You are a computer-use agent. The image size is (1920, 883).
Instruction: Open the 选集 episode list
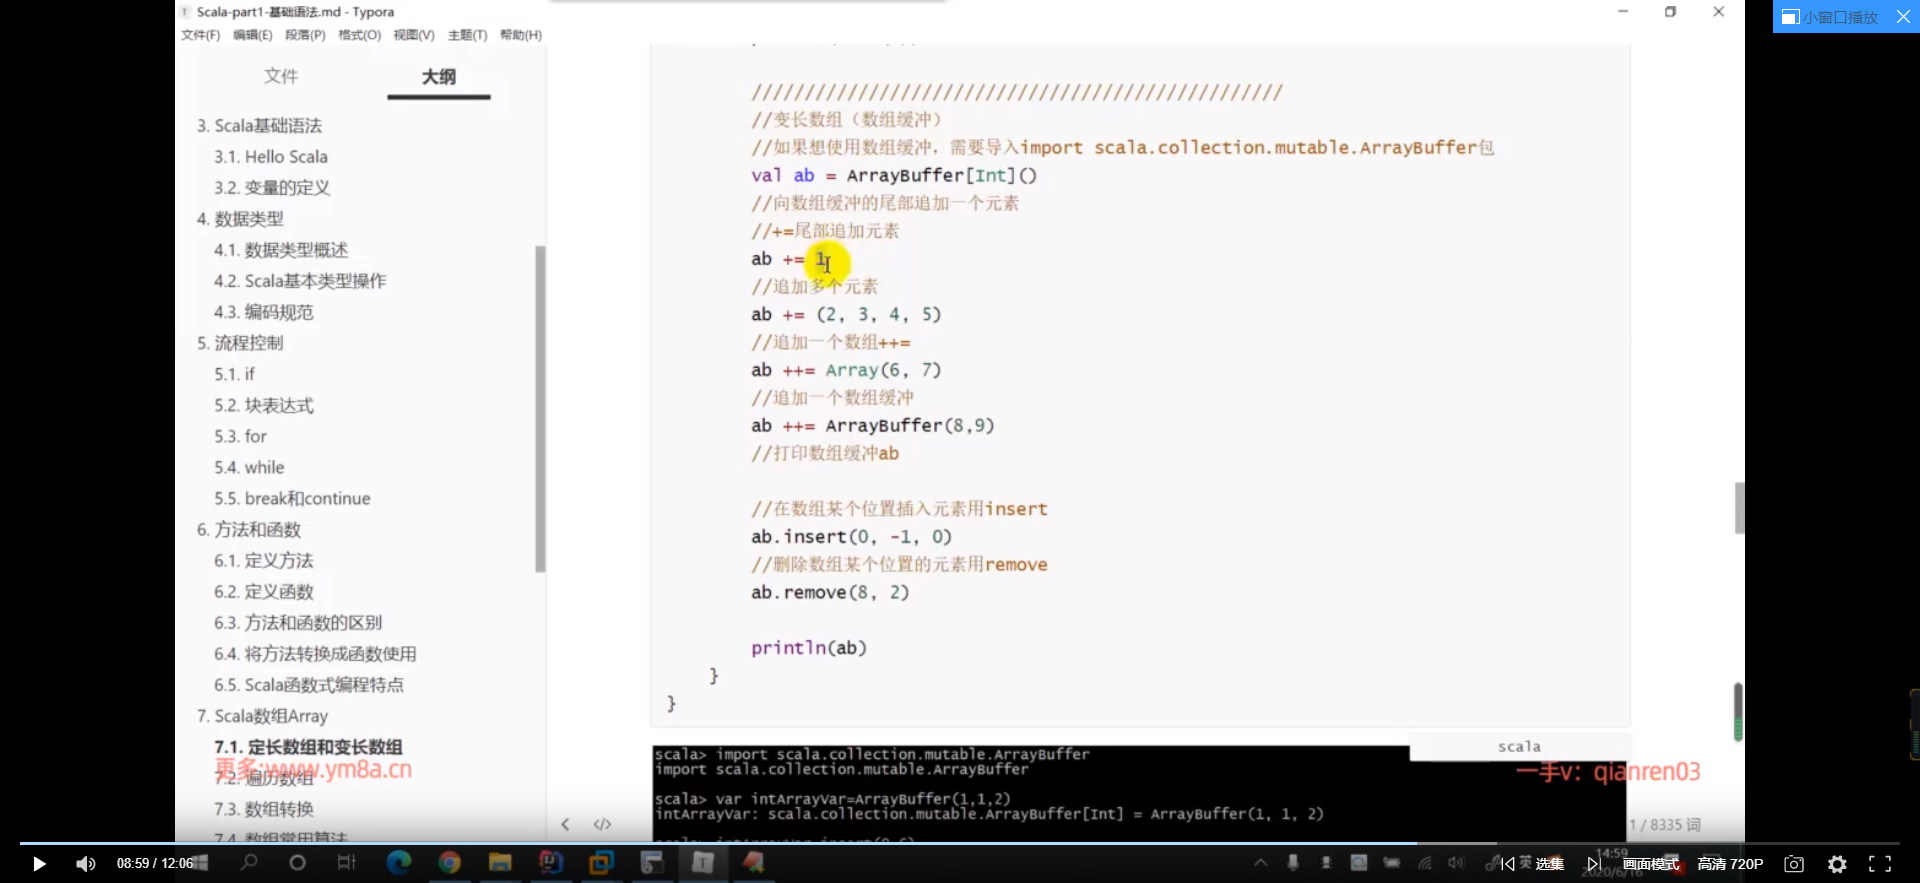1550,864
